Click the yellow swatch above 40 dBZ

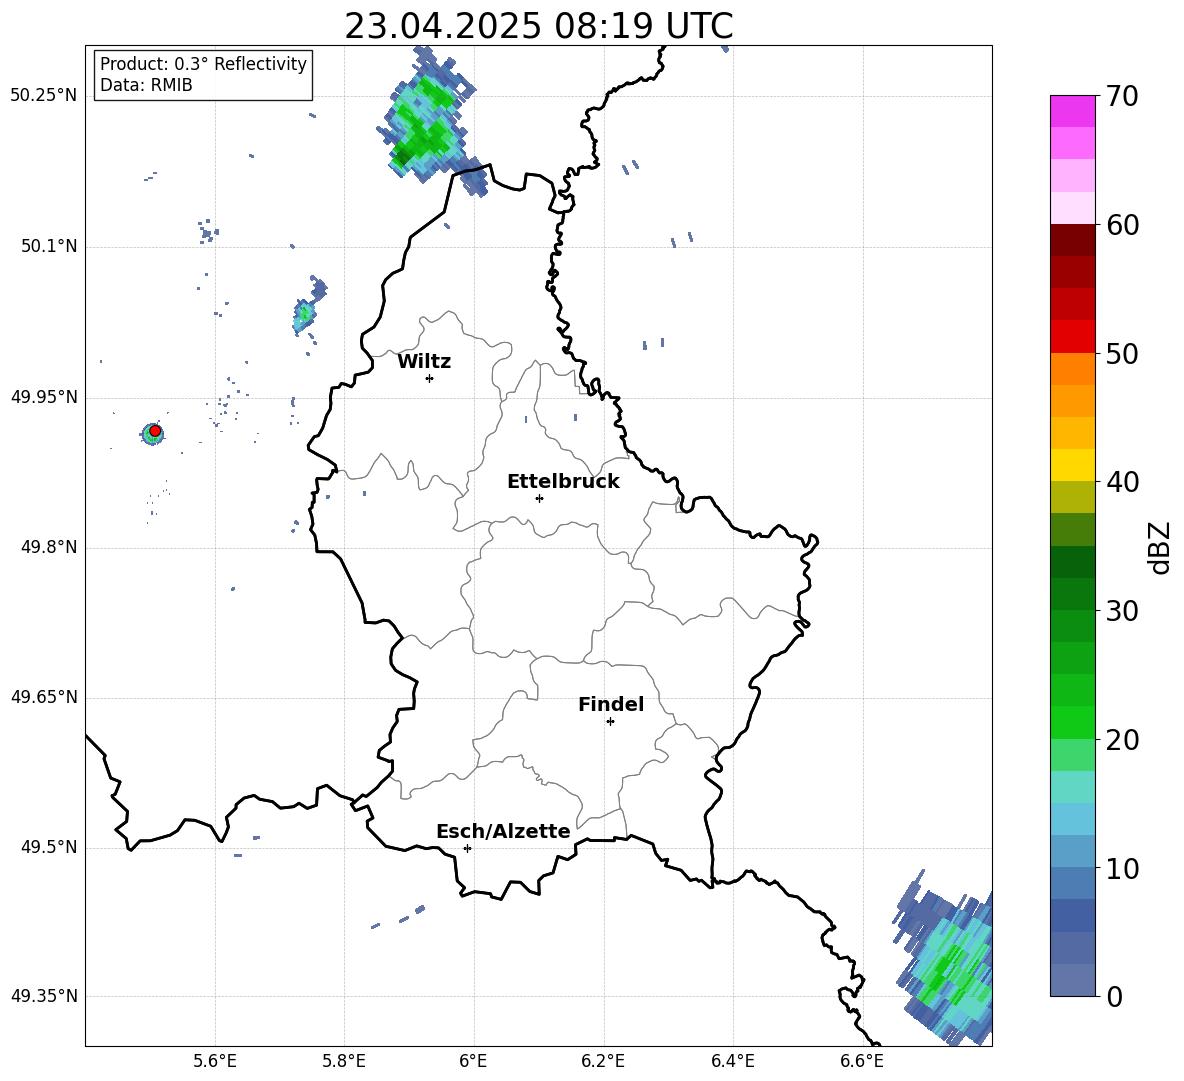click(1073, 466)
